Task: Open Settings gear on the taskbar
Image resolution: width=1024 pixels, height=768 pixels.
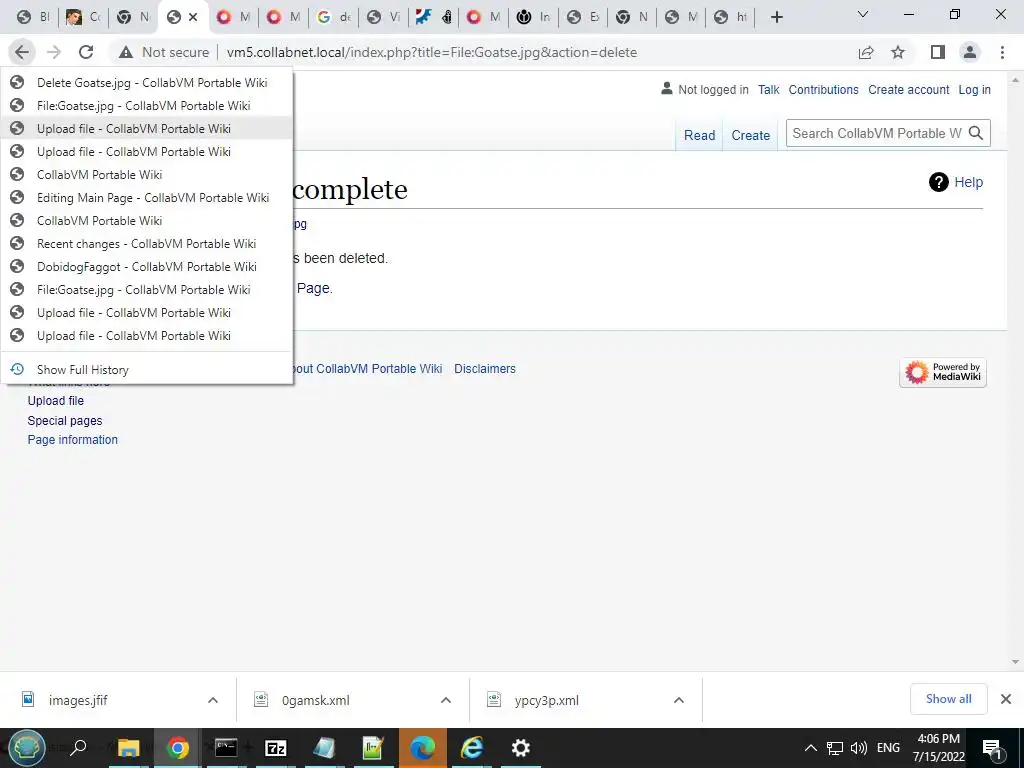Action: coord(520,748)
